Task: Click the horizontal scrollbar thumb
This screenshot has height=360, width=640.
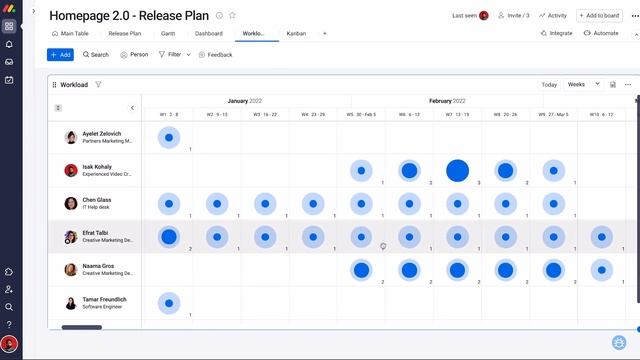Action: click(x=82, y=327)
